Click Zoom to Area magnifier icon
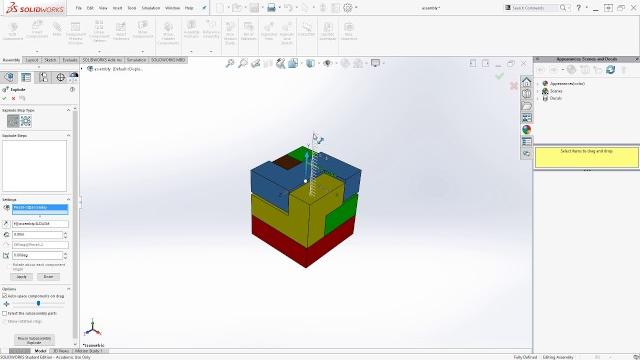The width and height of the screenshot is (640, 360). [x=243, y=63]
